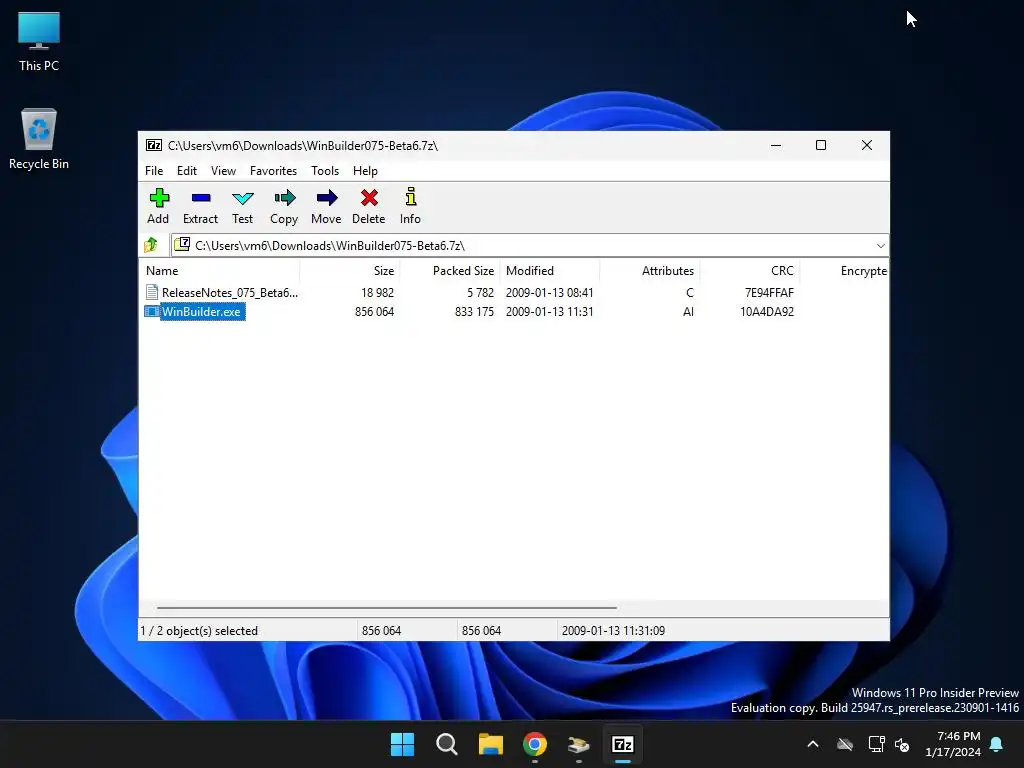Open the notifications bell icon
The width and height of the screenshot is (1024, 768).
tap(997, 744)
